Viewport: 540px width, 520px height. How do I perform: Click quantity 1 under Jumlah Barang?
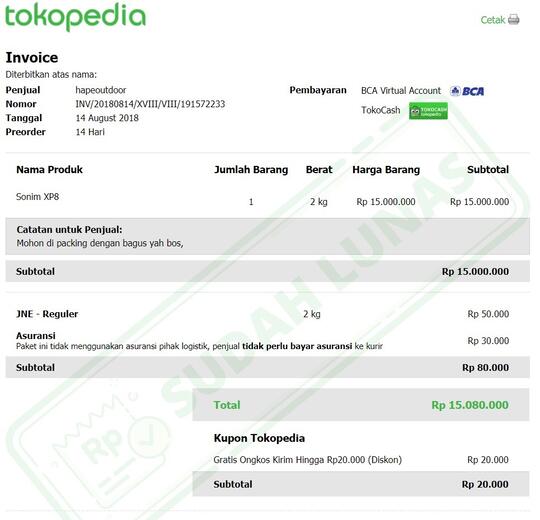tap(251, 202)
